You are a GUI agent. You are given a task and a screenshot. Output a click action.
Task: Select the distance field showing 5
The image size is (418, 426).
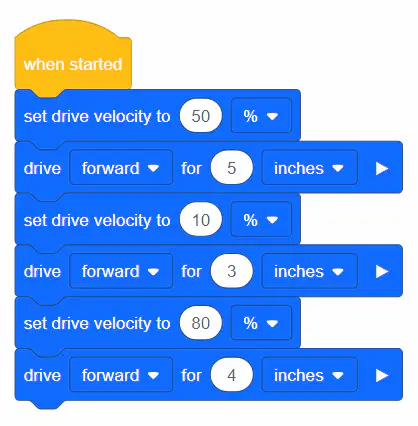click(x=232, y=168)
